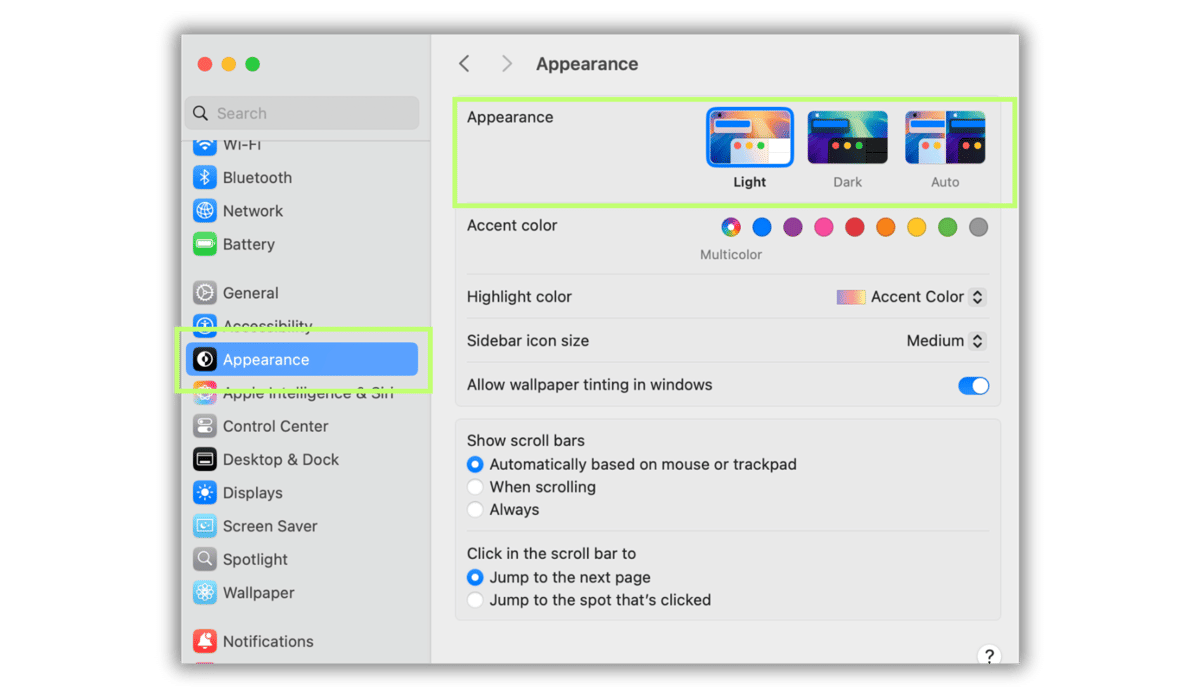Click the red close window button

205,64
